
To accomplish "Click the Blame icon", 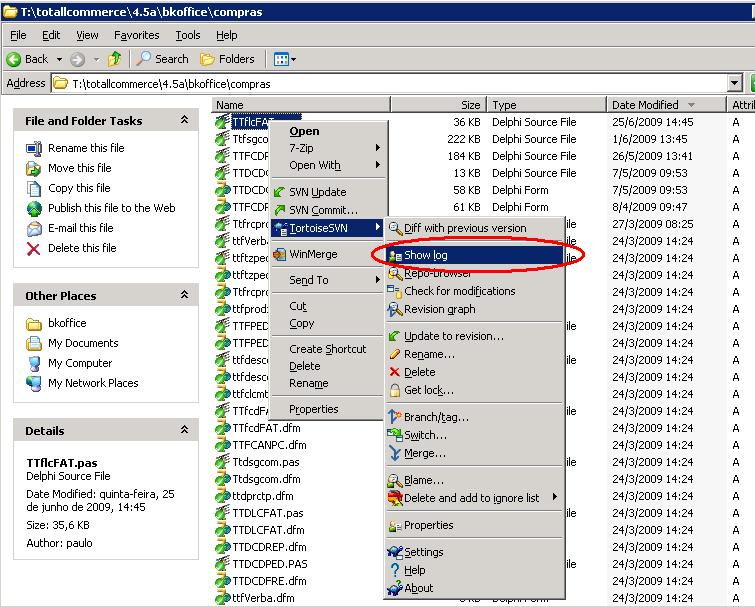I will click(x=395, y=480).
